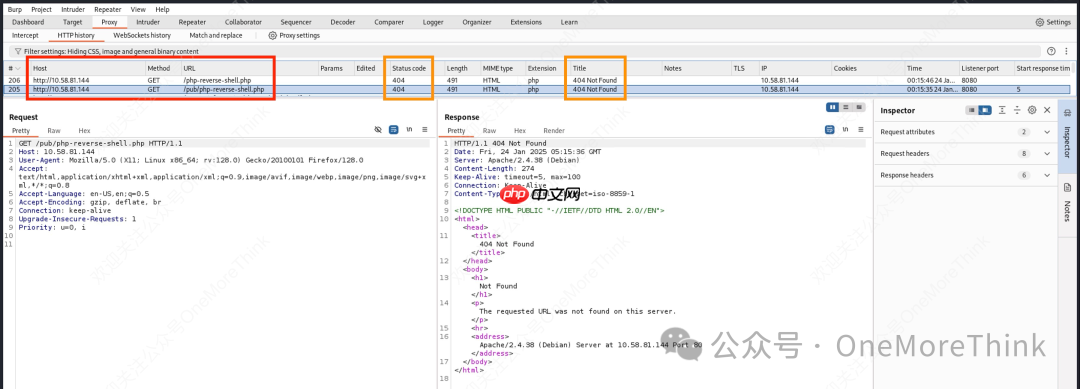Open the Intercept sub-tab

tap(25, 35)
